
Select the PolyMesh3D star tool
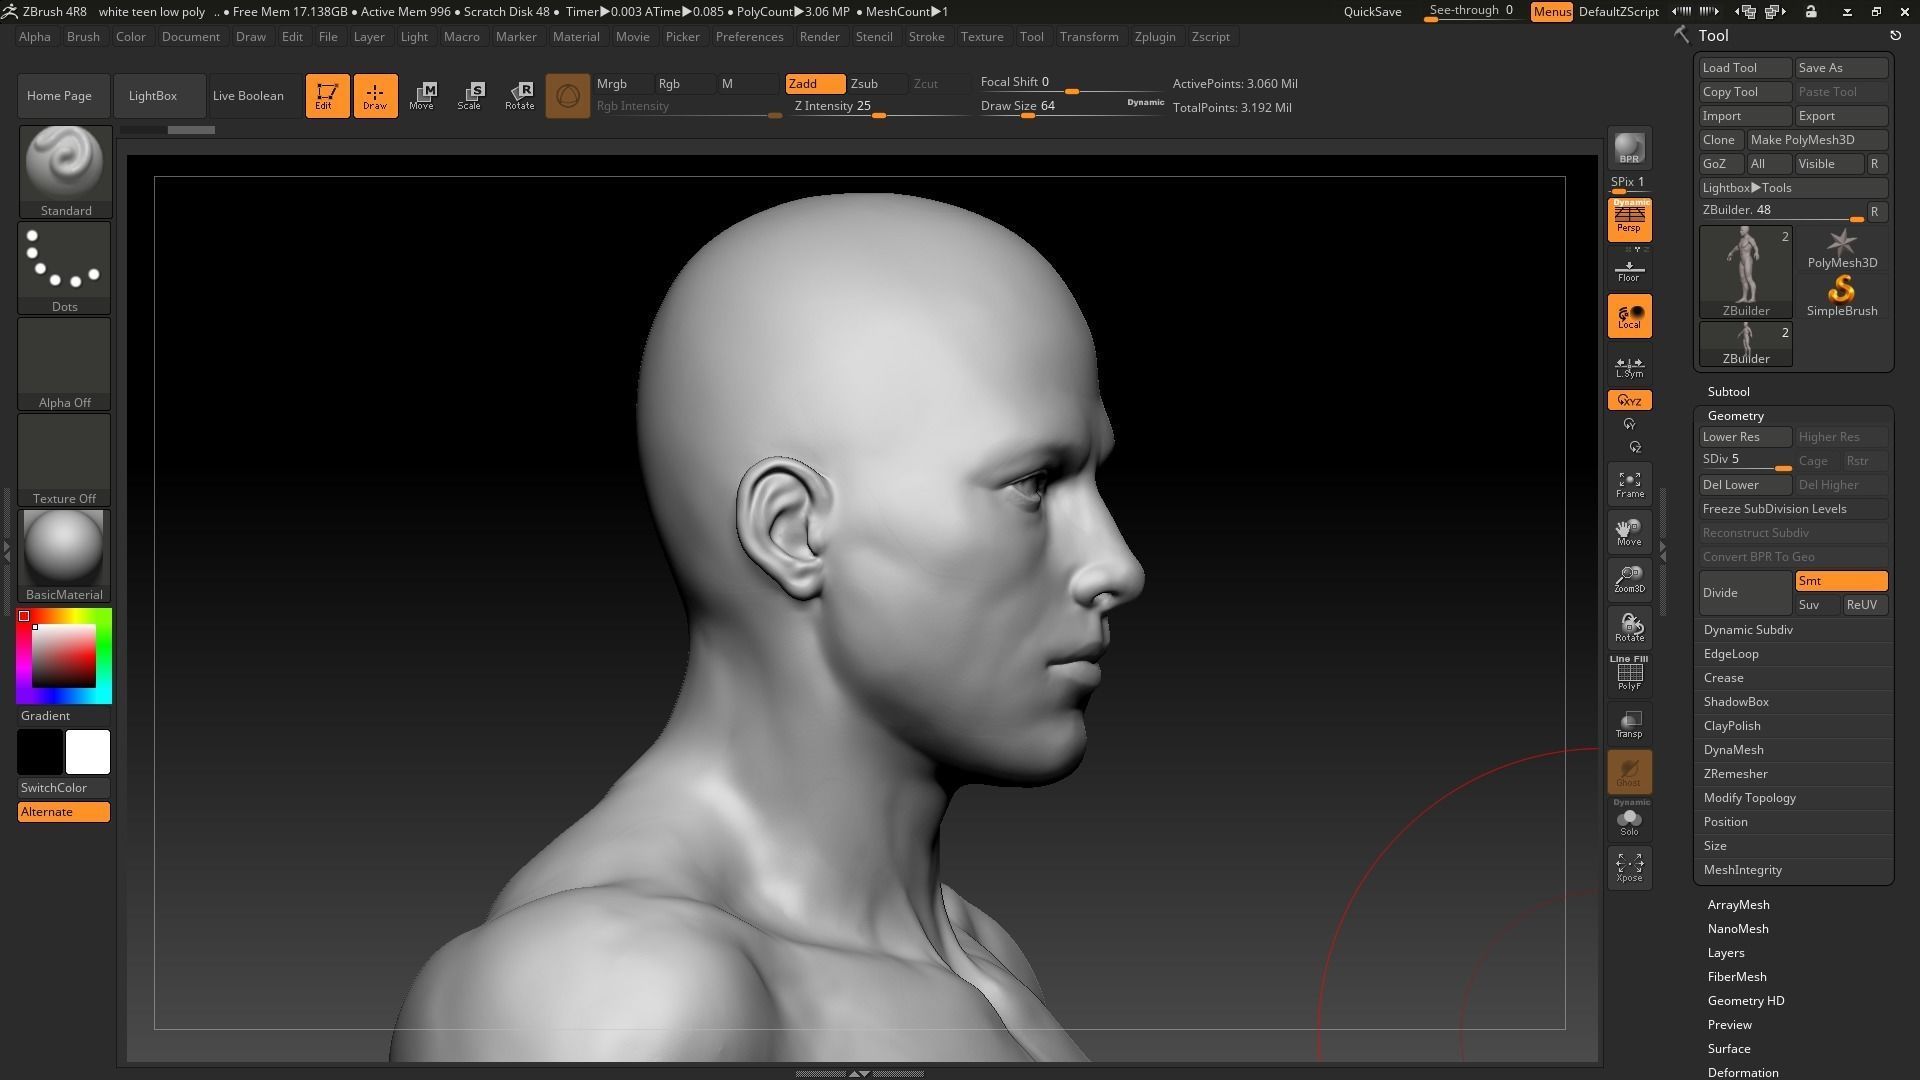pyautogui.click(x=1841, y=248)
